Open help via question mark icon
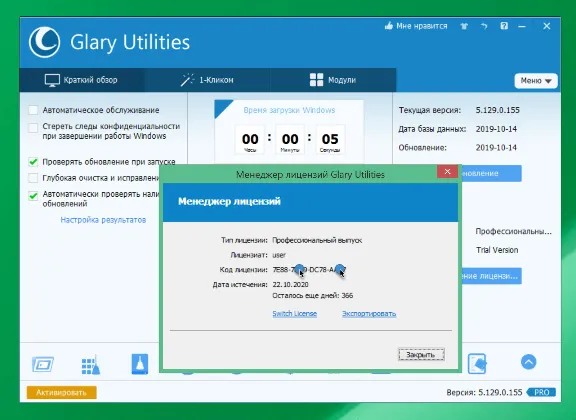The width and height of the screenshot is (576, 420). pyautogui.click(x=504, y=26)
